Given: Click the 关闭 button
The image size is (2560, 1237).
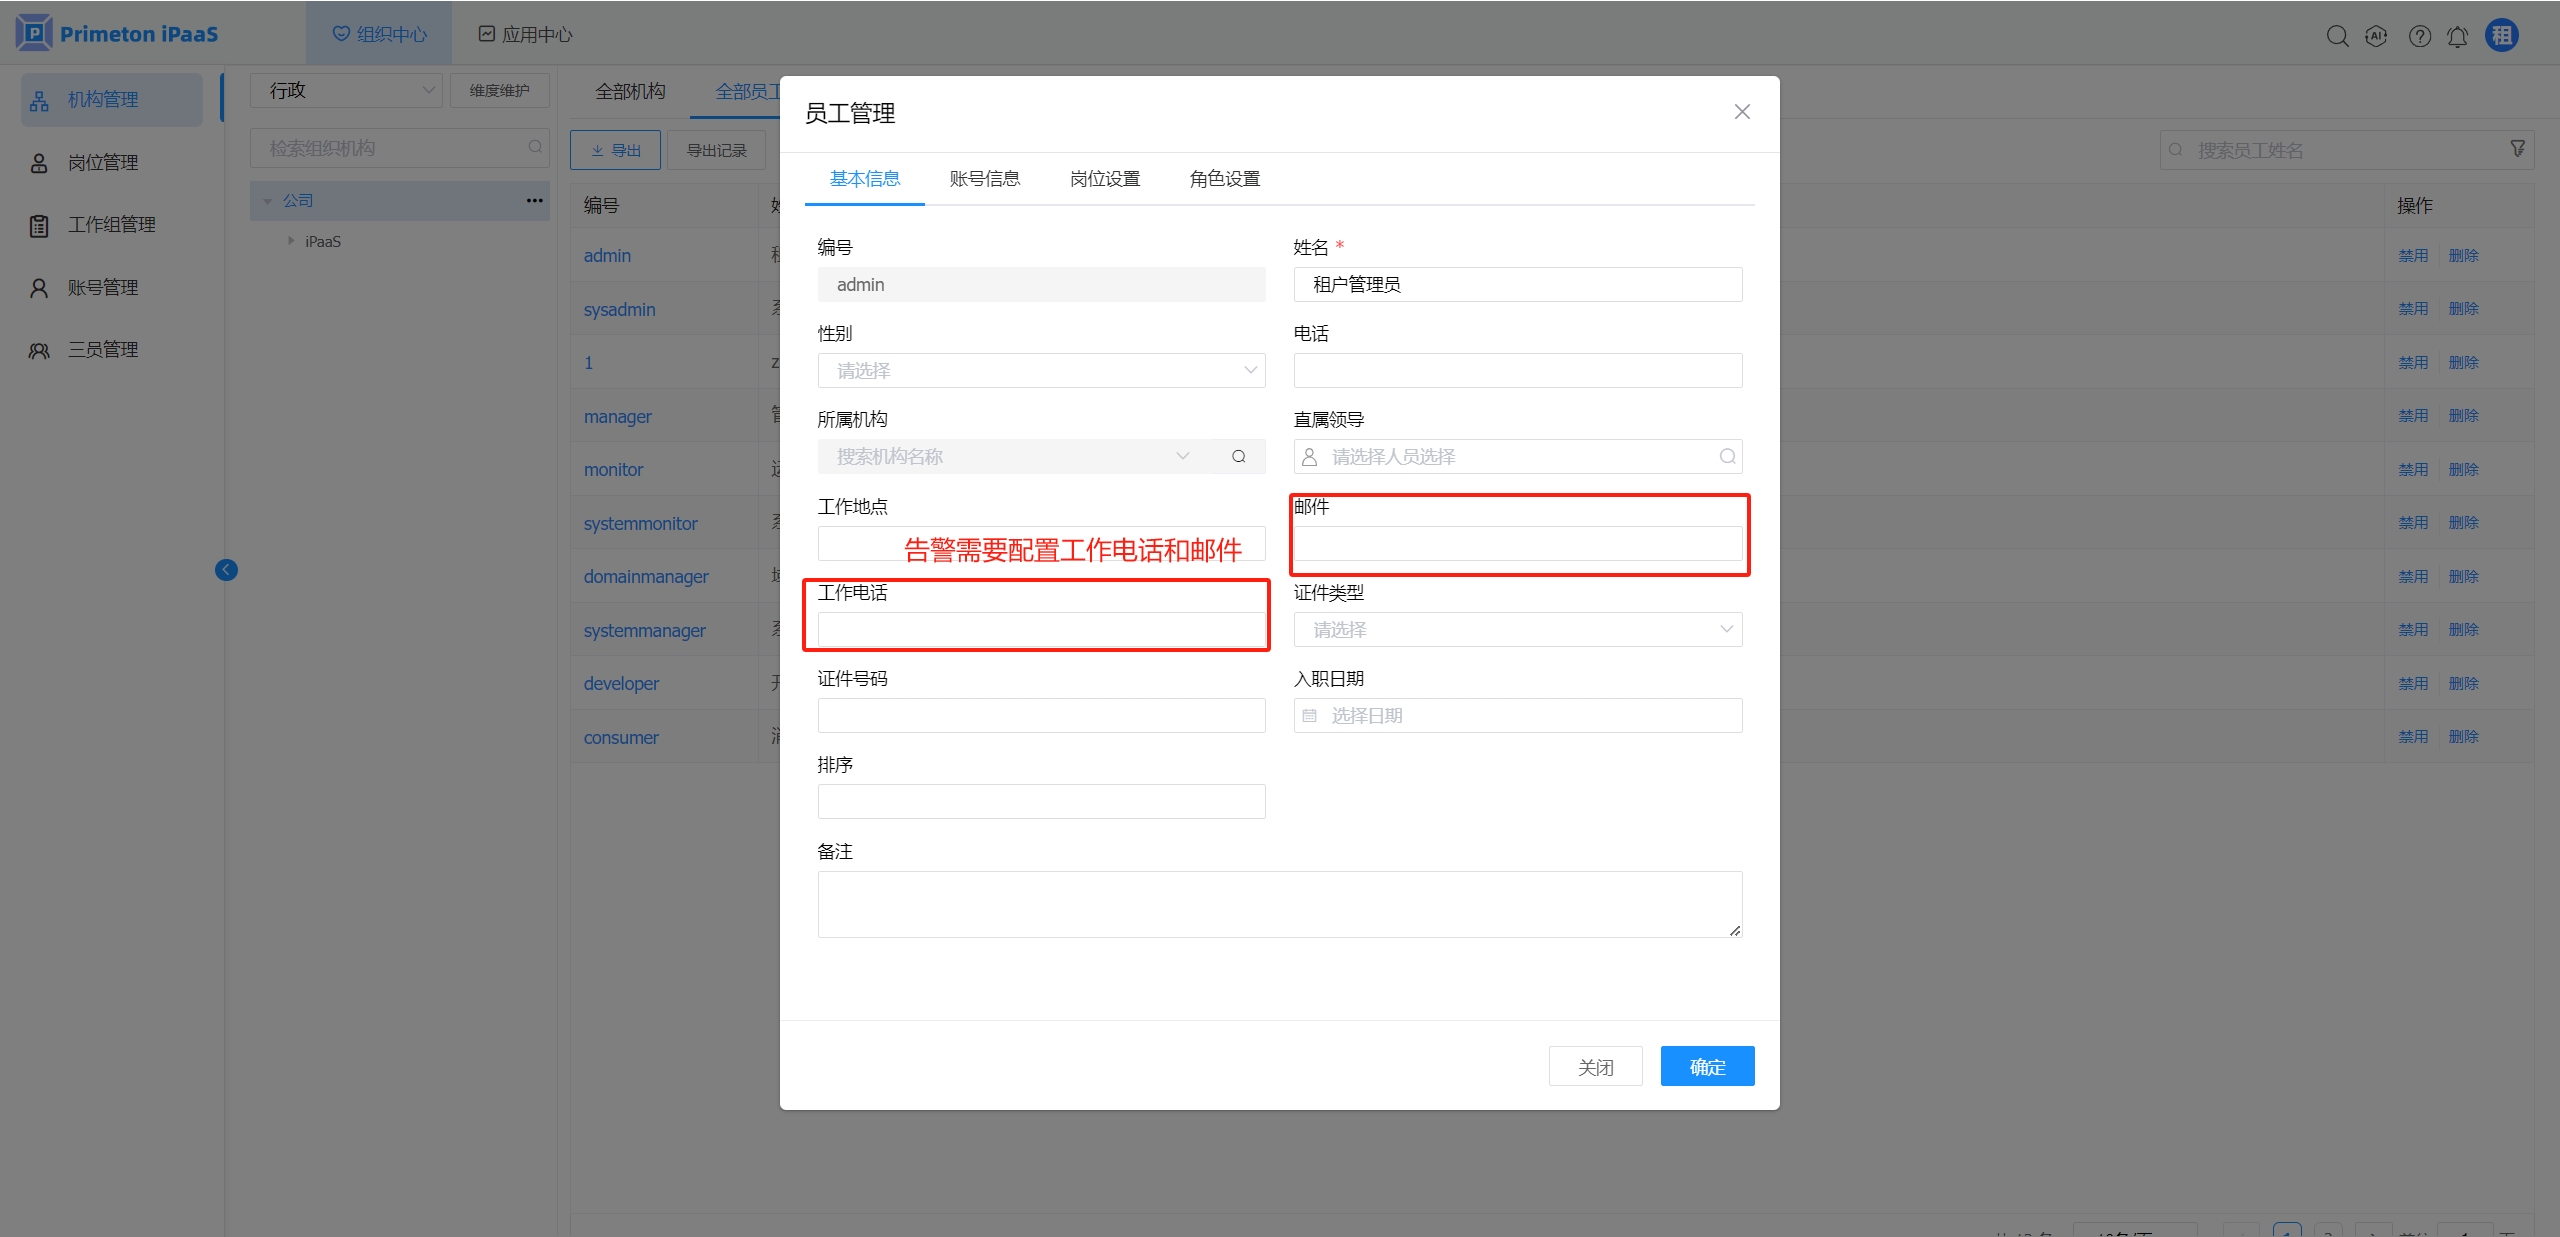Looking at the screenshot, I should [x=1595, y=1067].
